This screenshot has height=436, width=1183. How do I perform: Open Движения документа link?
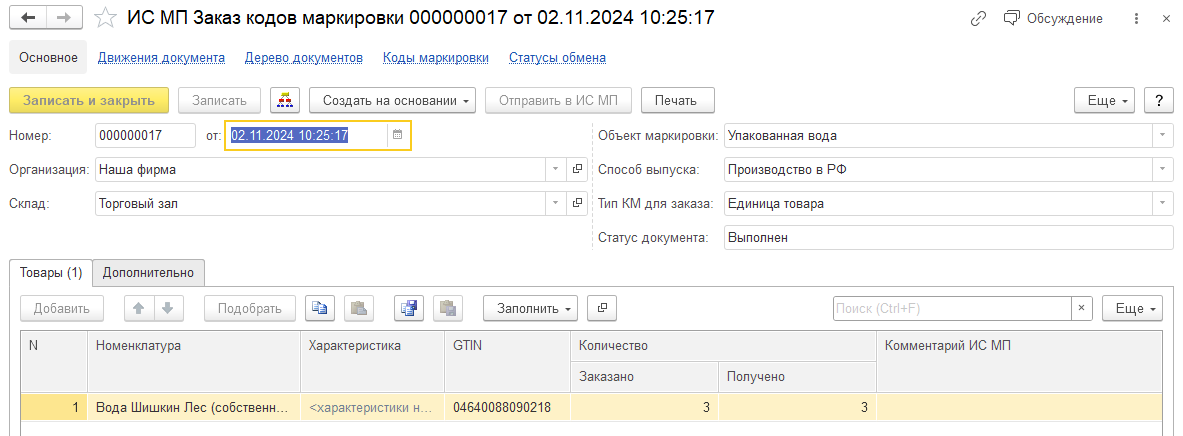point(161,58)
